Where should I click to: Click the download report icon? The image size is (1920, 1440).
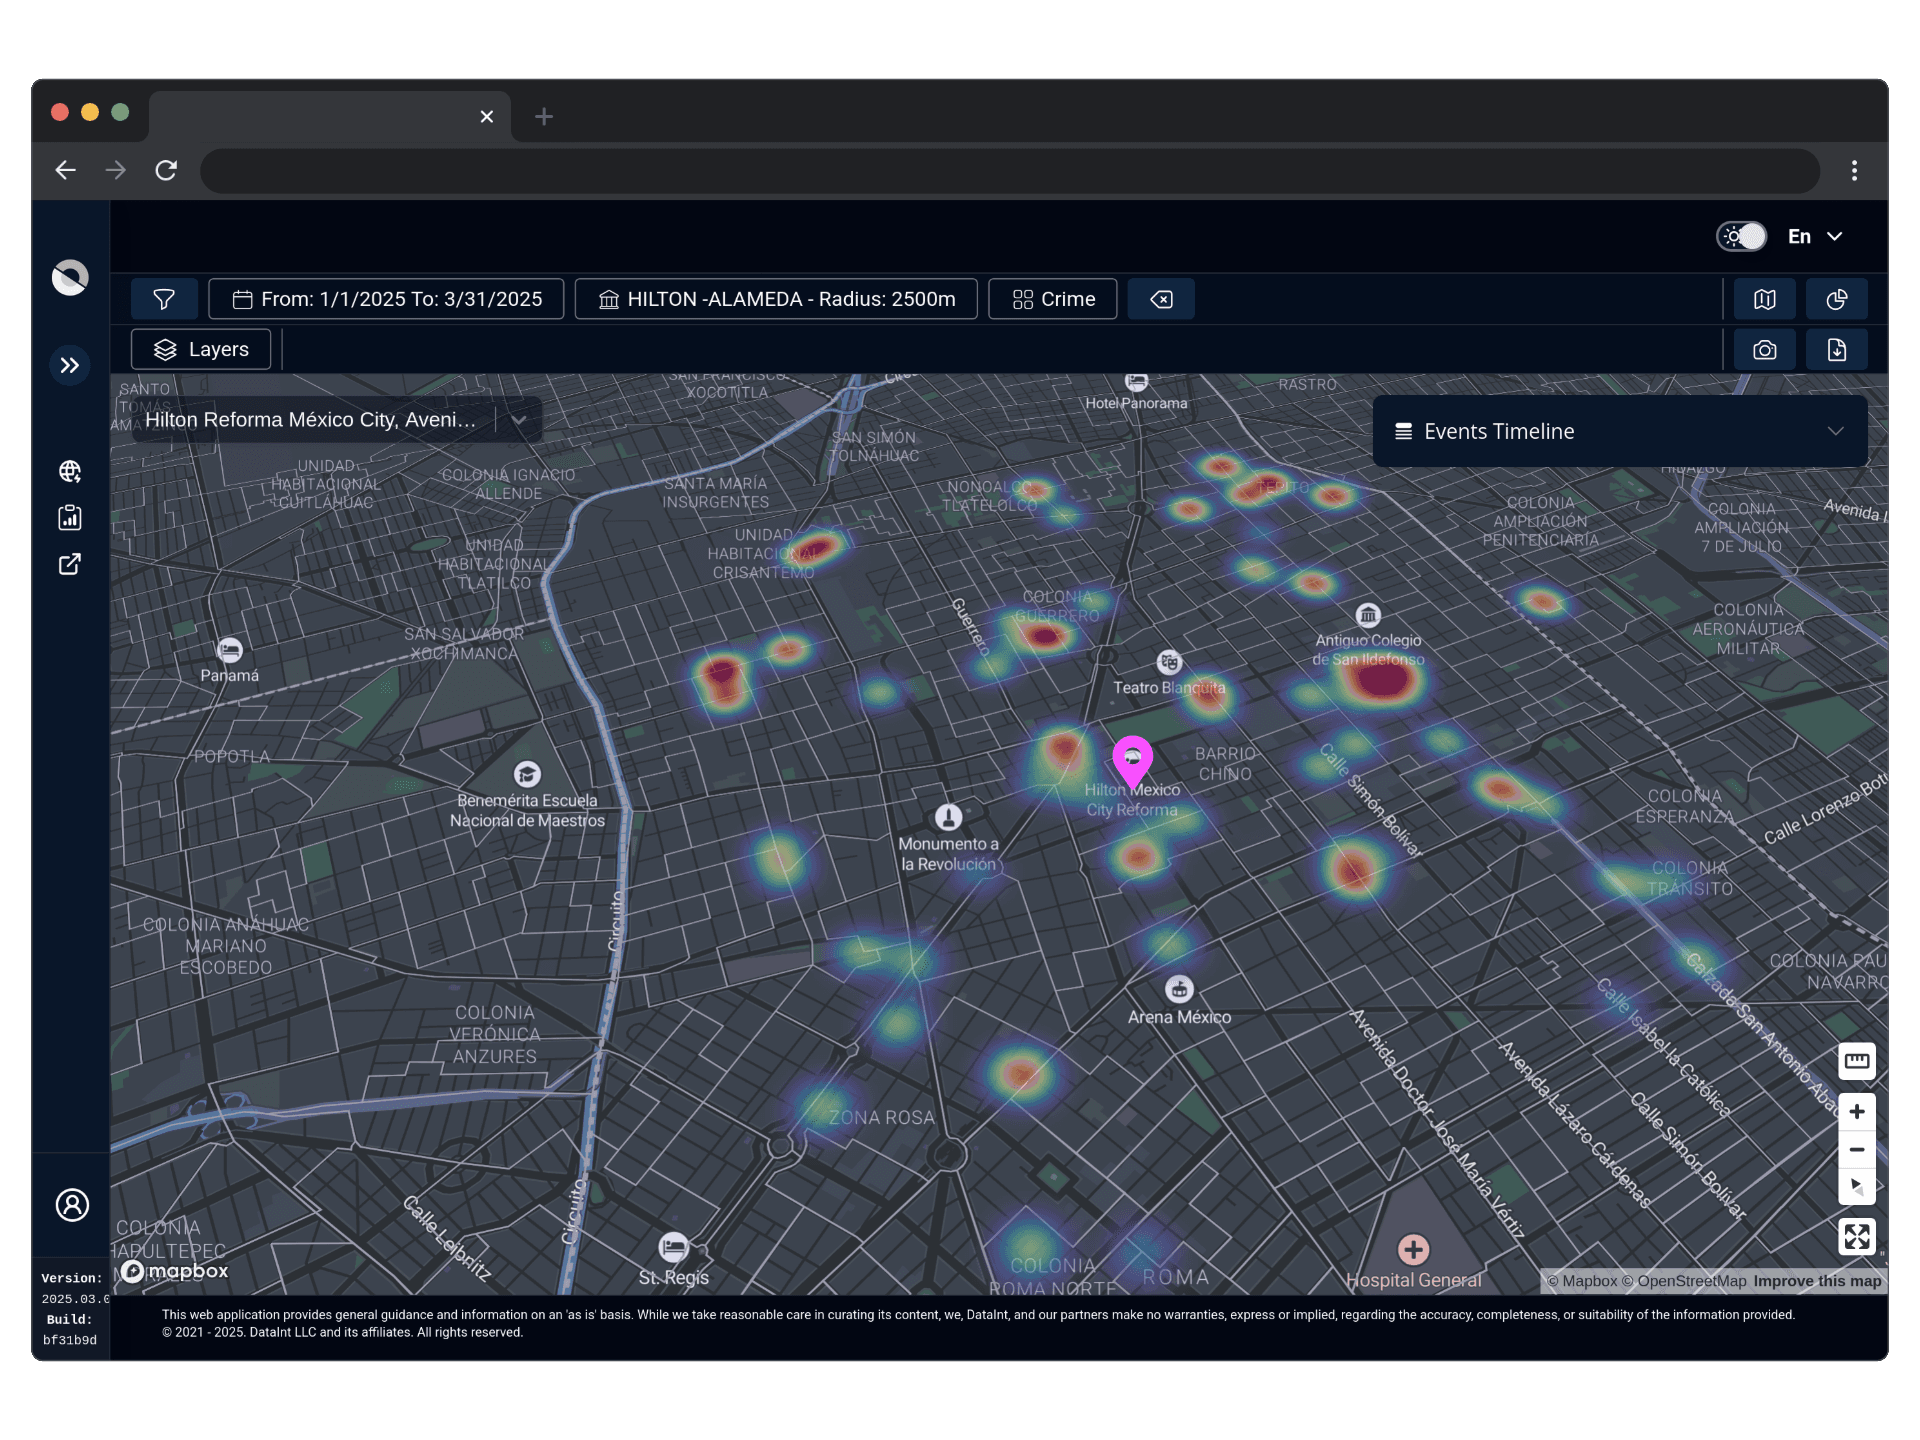(x=1836, y=350)
